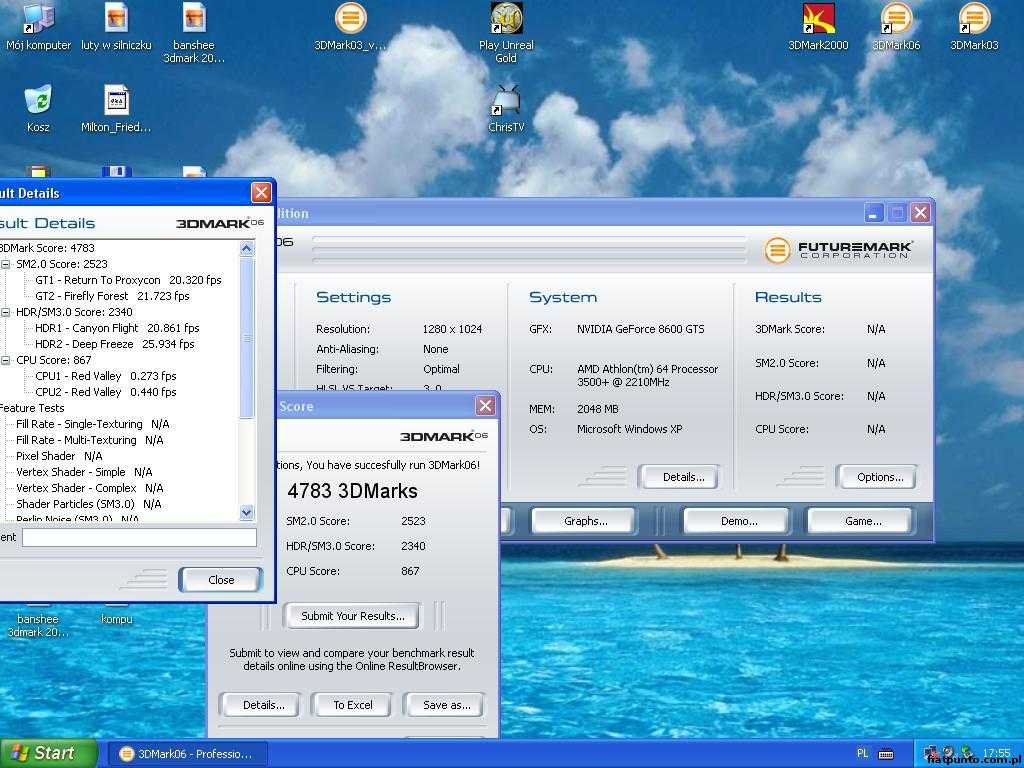The width and height of the screenshot is (1024, 768).
Task: Launch the 3DMark03_v... desktop icon
Action: [x=350, y=27]
